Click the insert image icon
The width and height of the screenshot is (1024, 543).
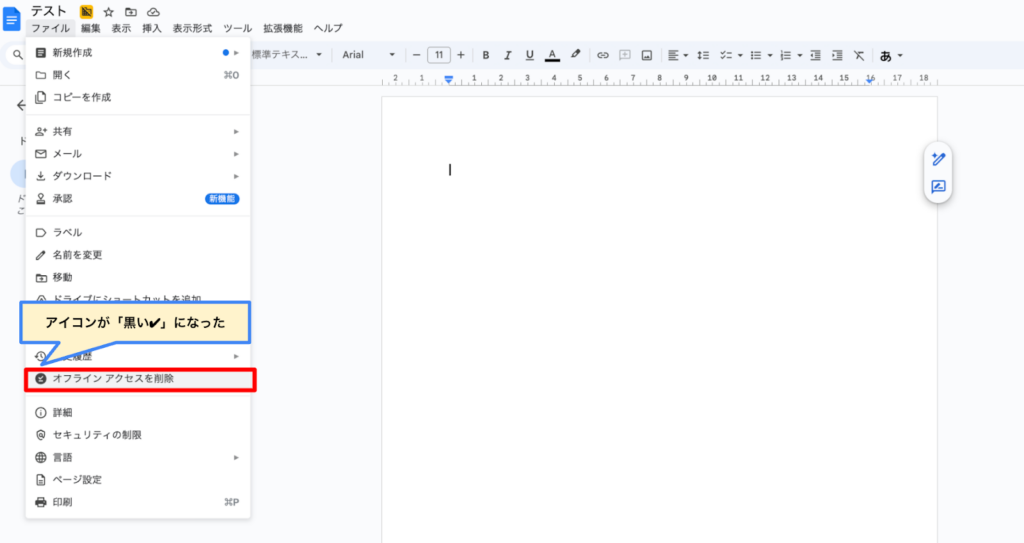click(647, 55)
